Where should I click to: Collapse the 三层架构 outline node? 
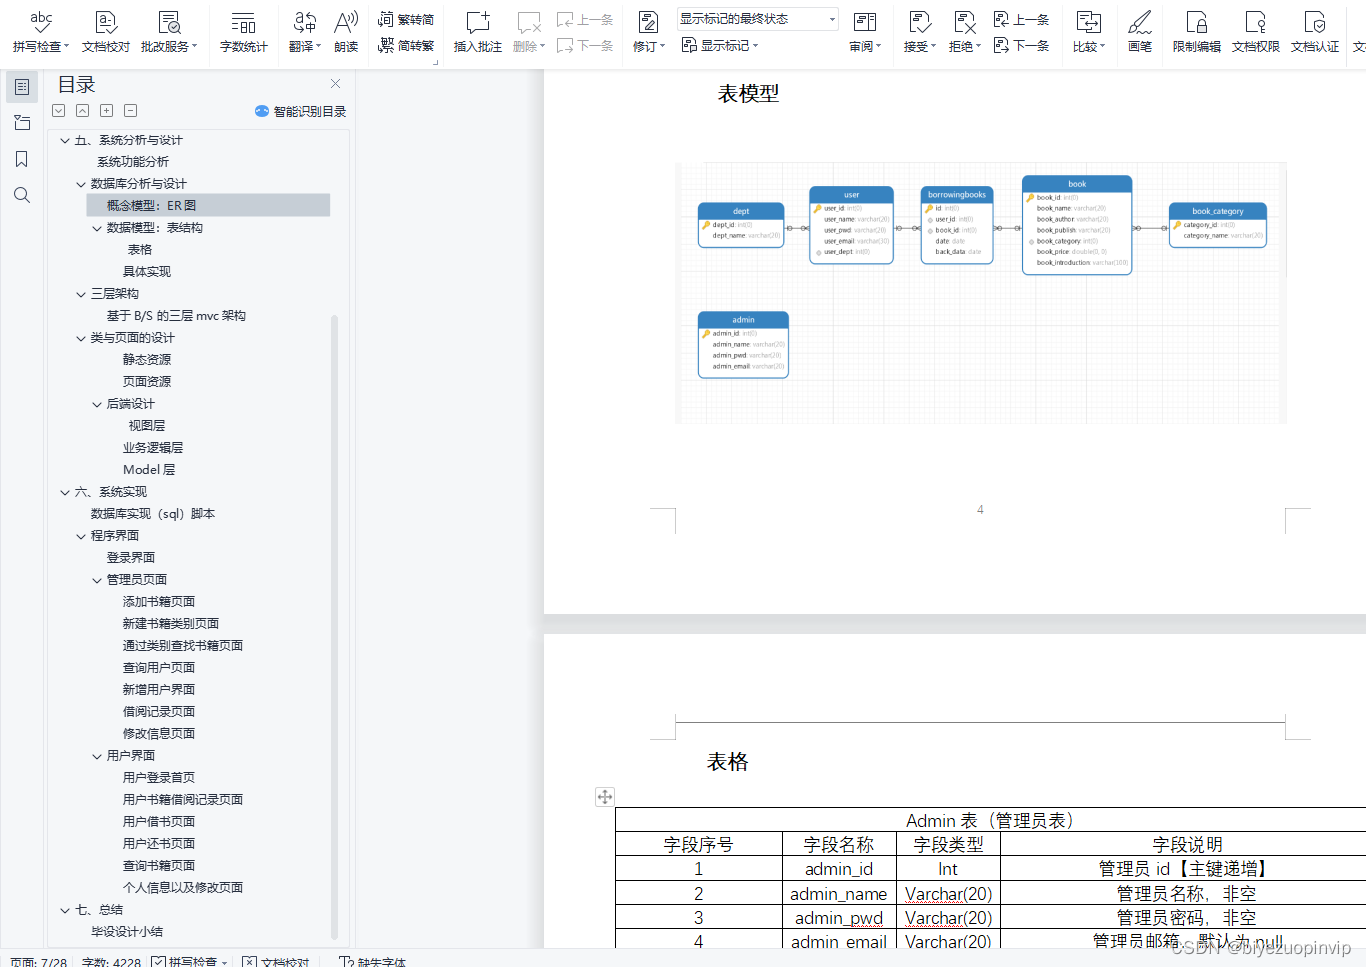point(81,295)
